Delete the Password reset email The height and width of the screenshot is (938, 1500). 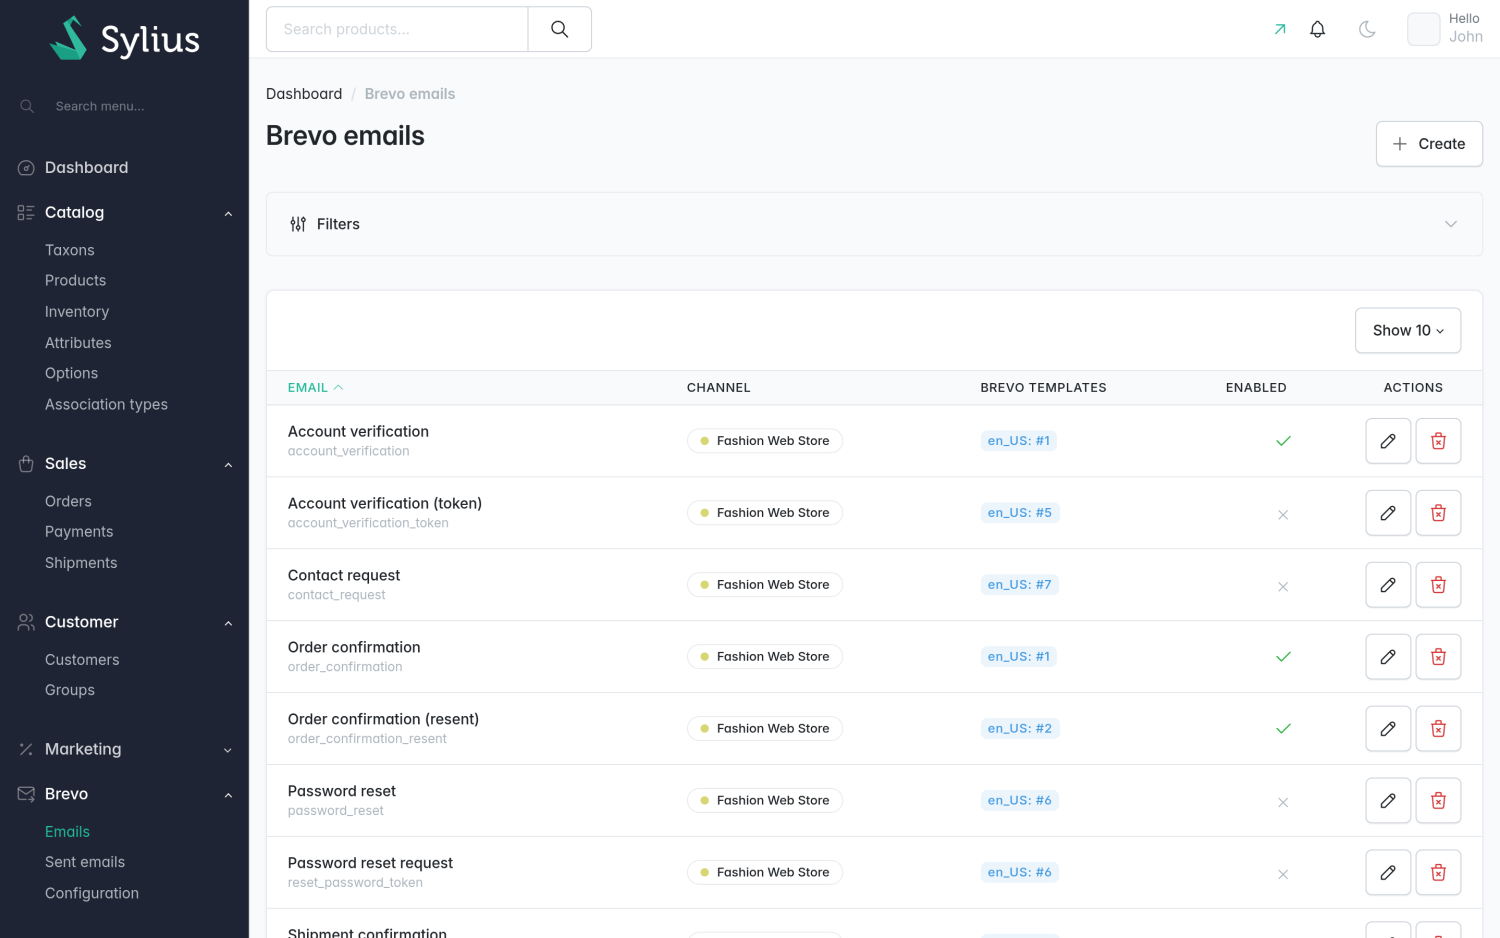click(1438, 801)
